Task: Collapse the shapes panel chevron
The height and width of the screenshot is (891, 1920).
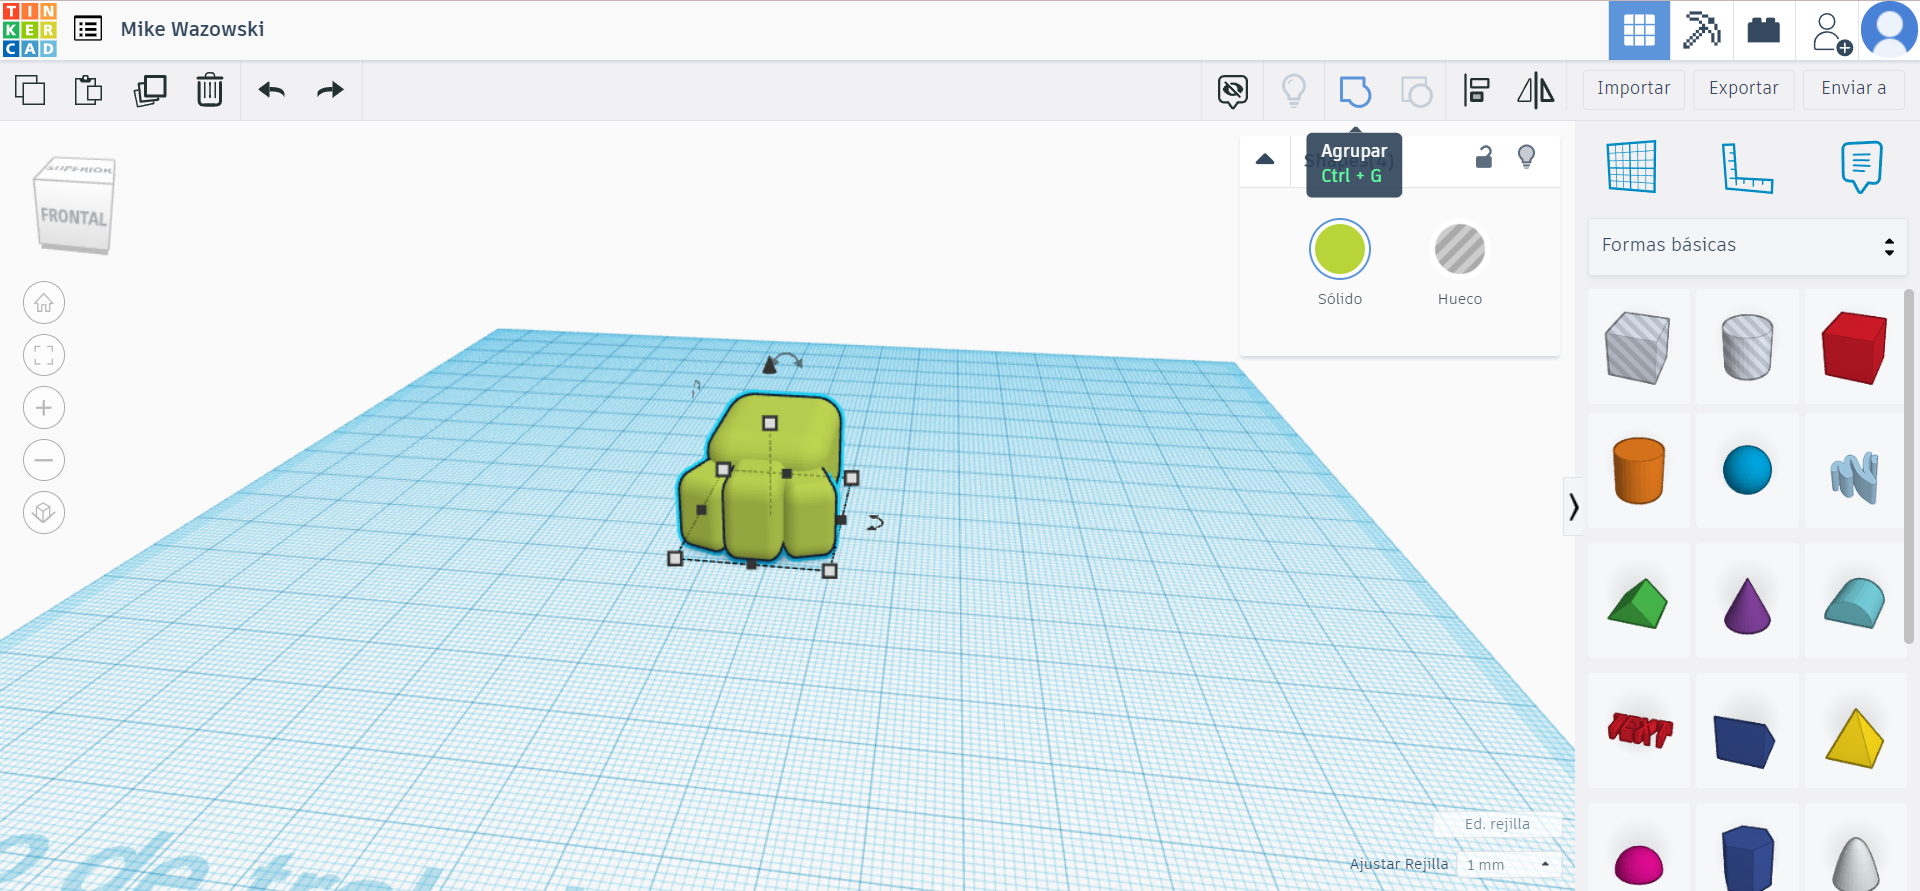Action: [1573, 507]
